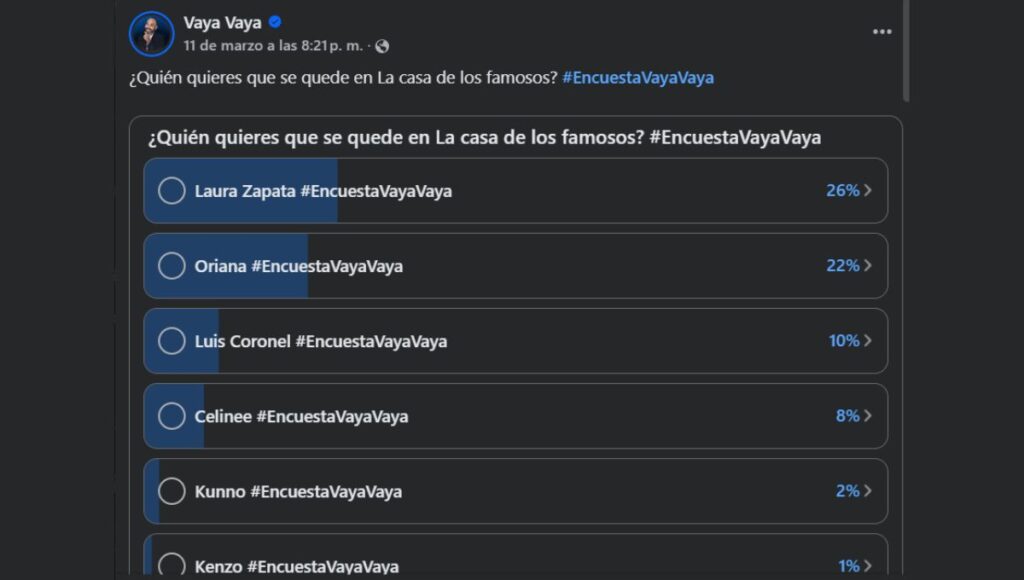
Task: Vote for Laura Zapata in the poll
Action: click(172, 190)
